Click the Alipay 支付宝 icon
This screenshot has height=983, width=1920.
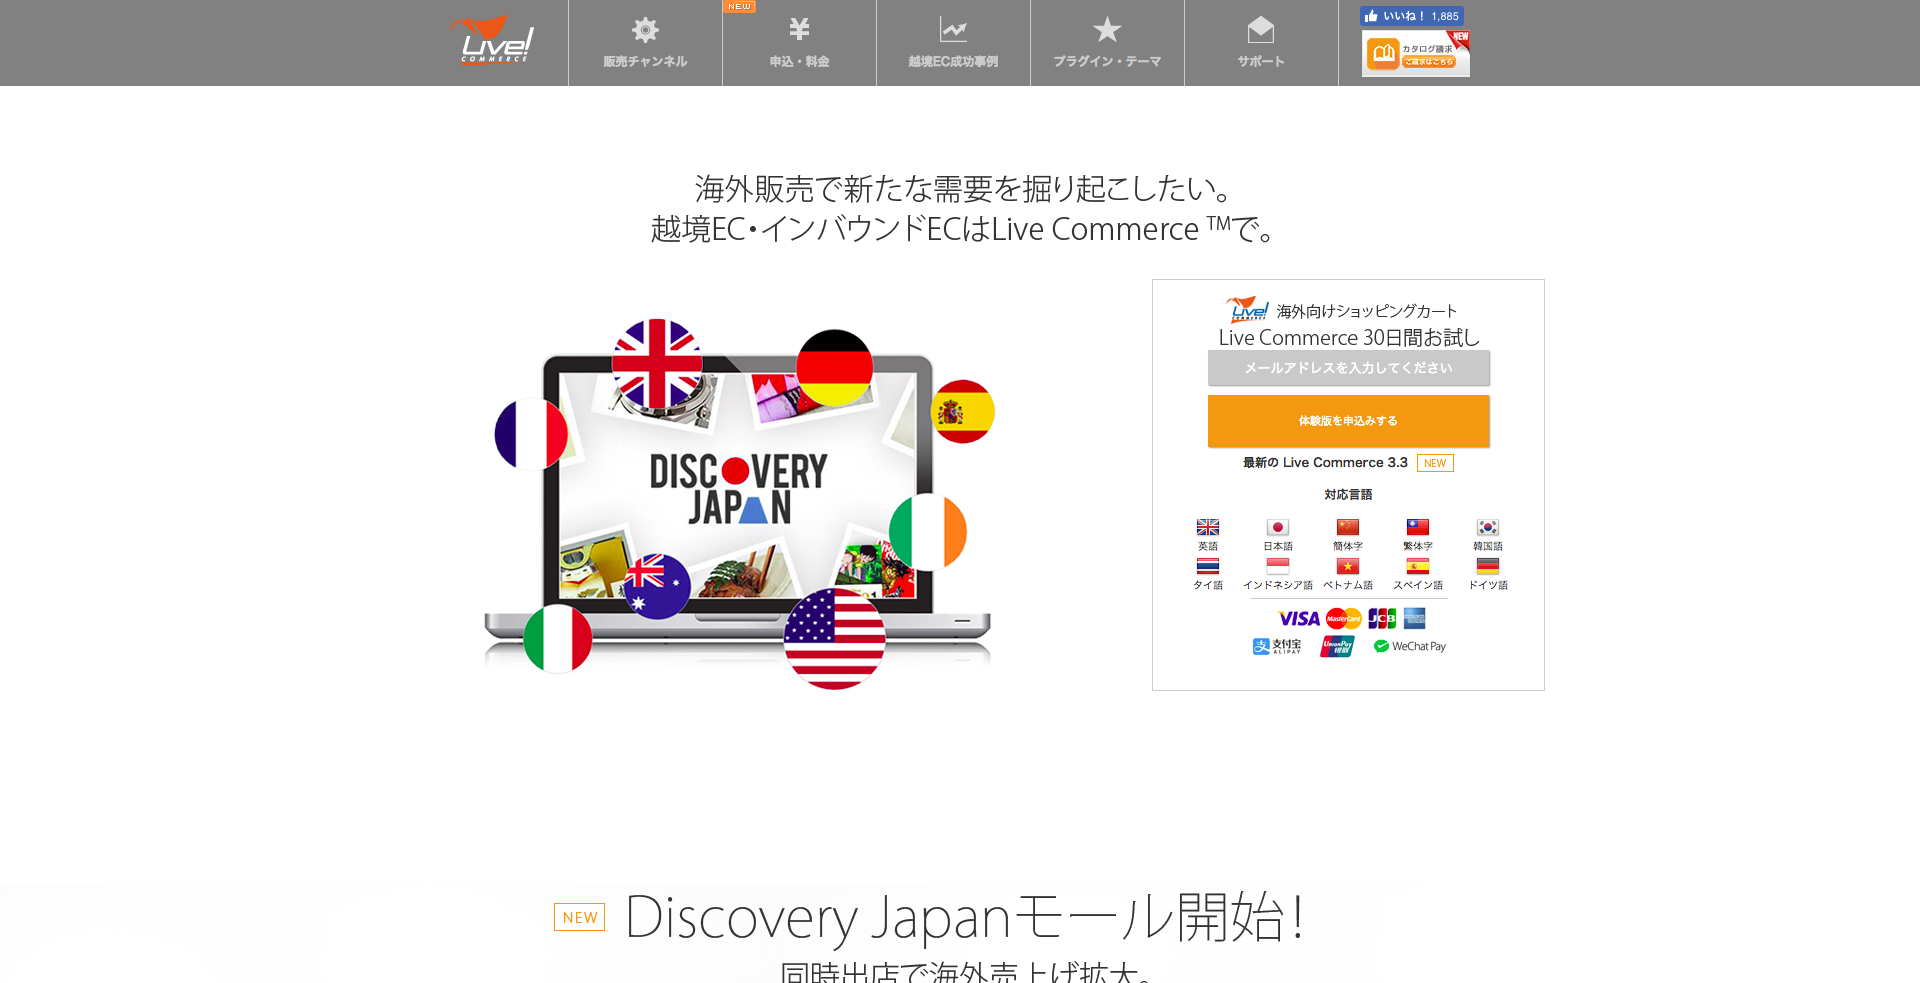(1277, 647)
